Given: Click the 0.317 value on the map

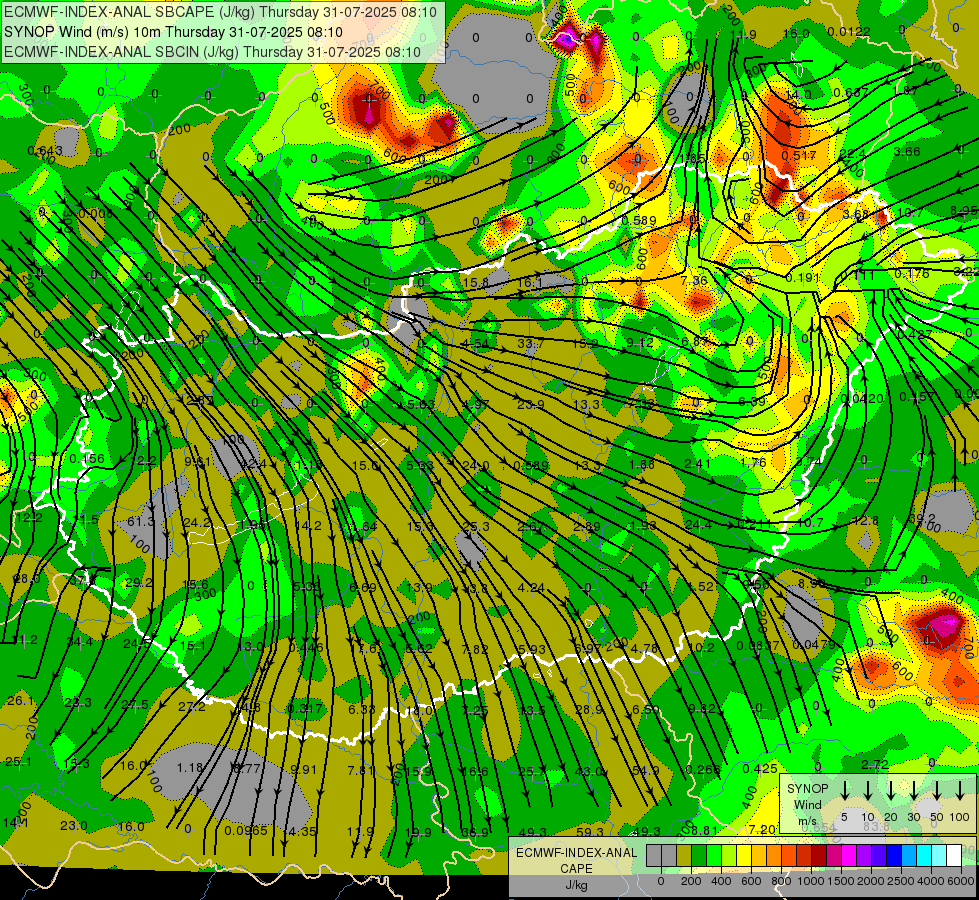Looking at the screenshot, I should click(305, 708).
